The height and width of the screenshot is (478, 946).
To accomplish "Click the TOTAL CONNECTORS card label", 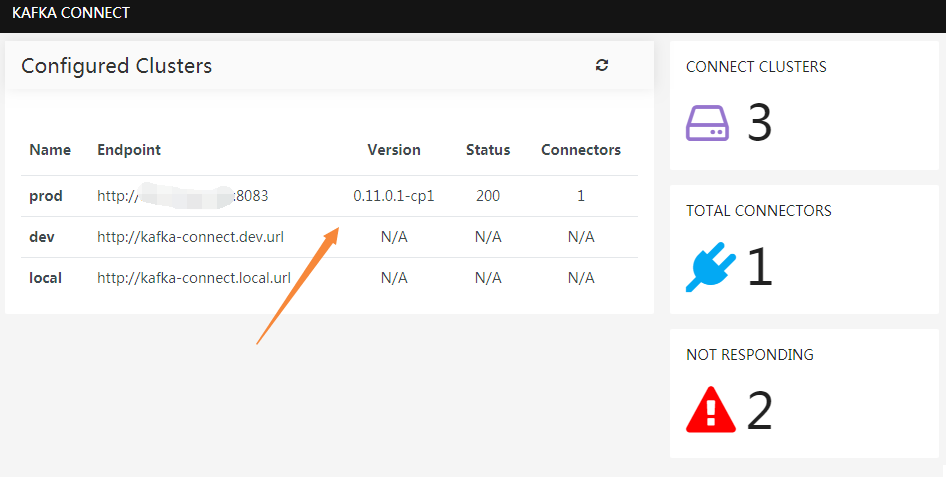I will 758,211.
